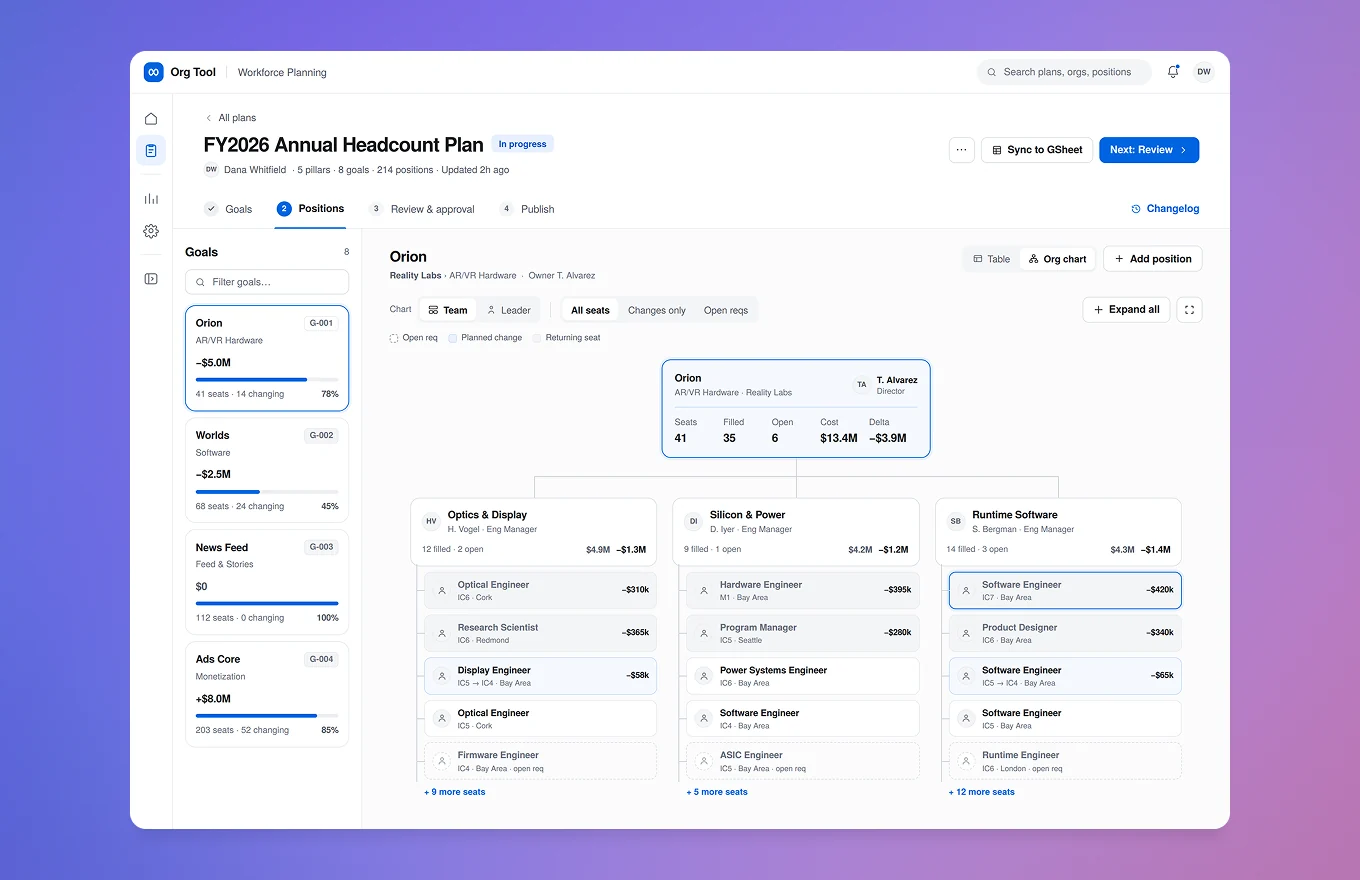
Task: Click the Org Tool infinity logo
Action: pos(153,72)
